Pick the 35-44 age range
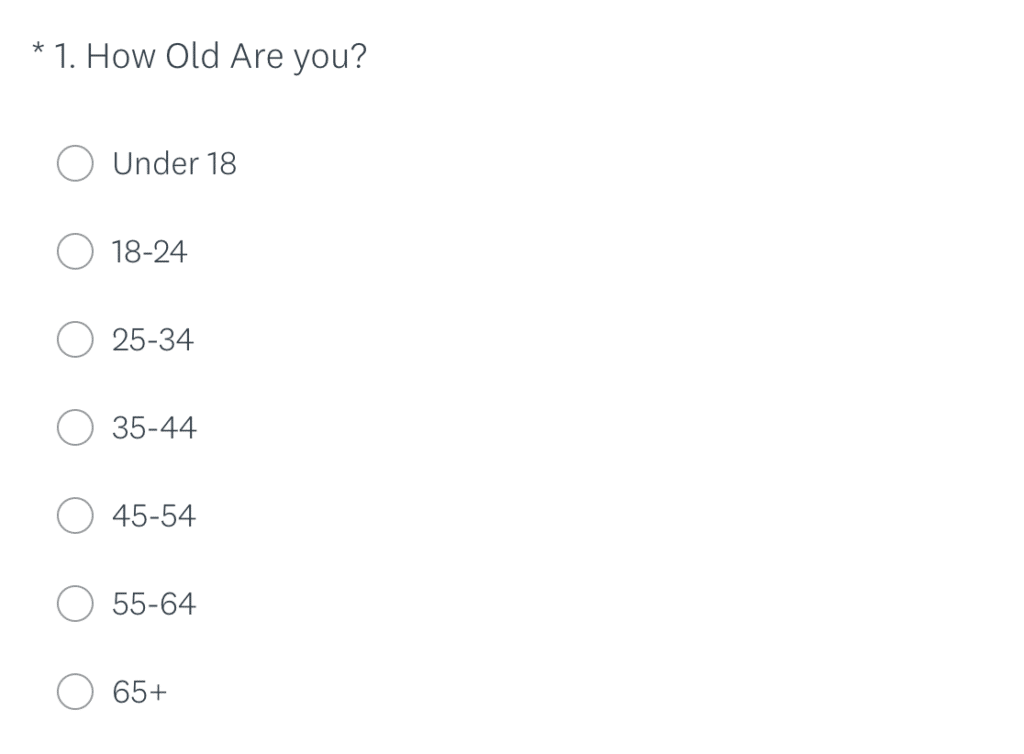 point(74,427)
